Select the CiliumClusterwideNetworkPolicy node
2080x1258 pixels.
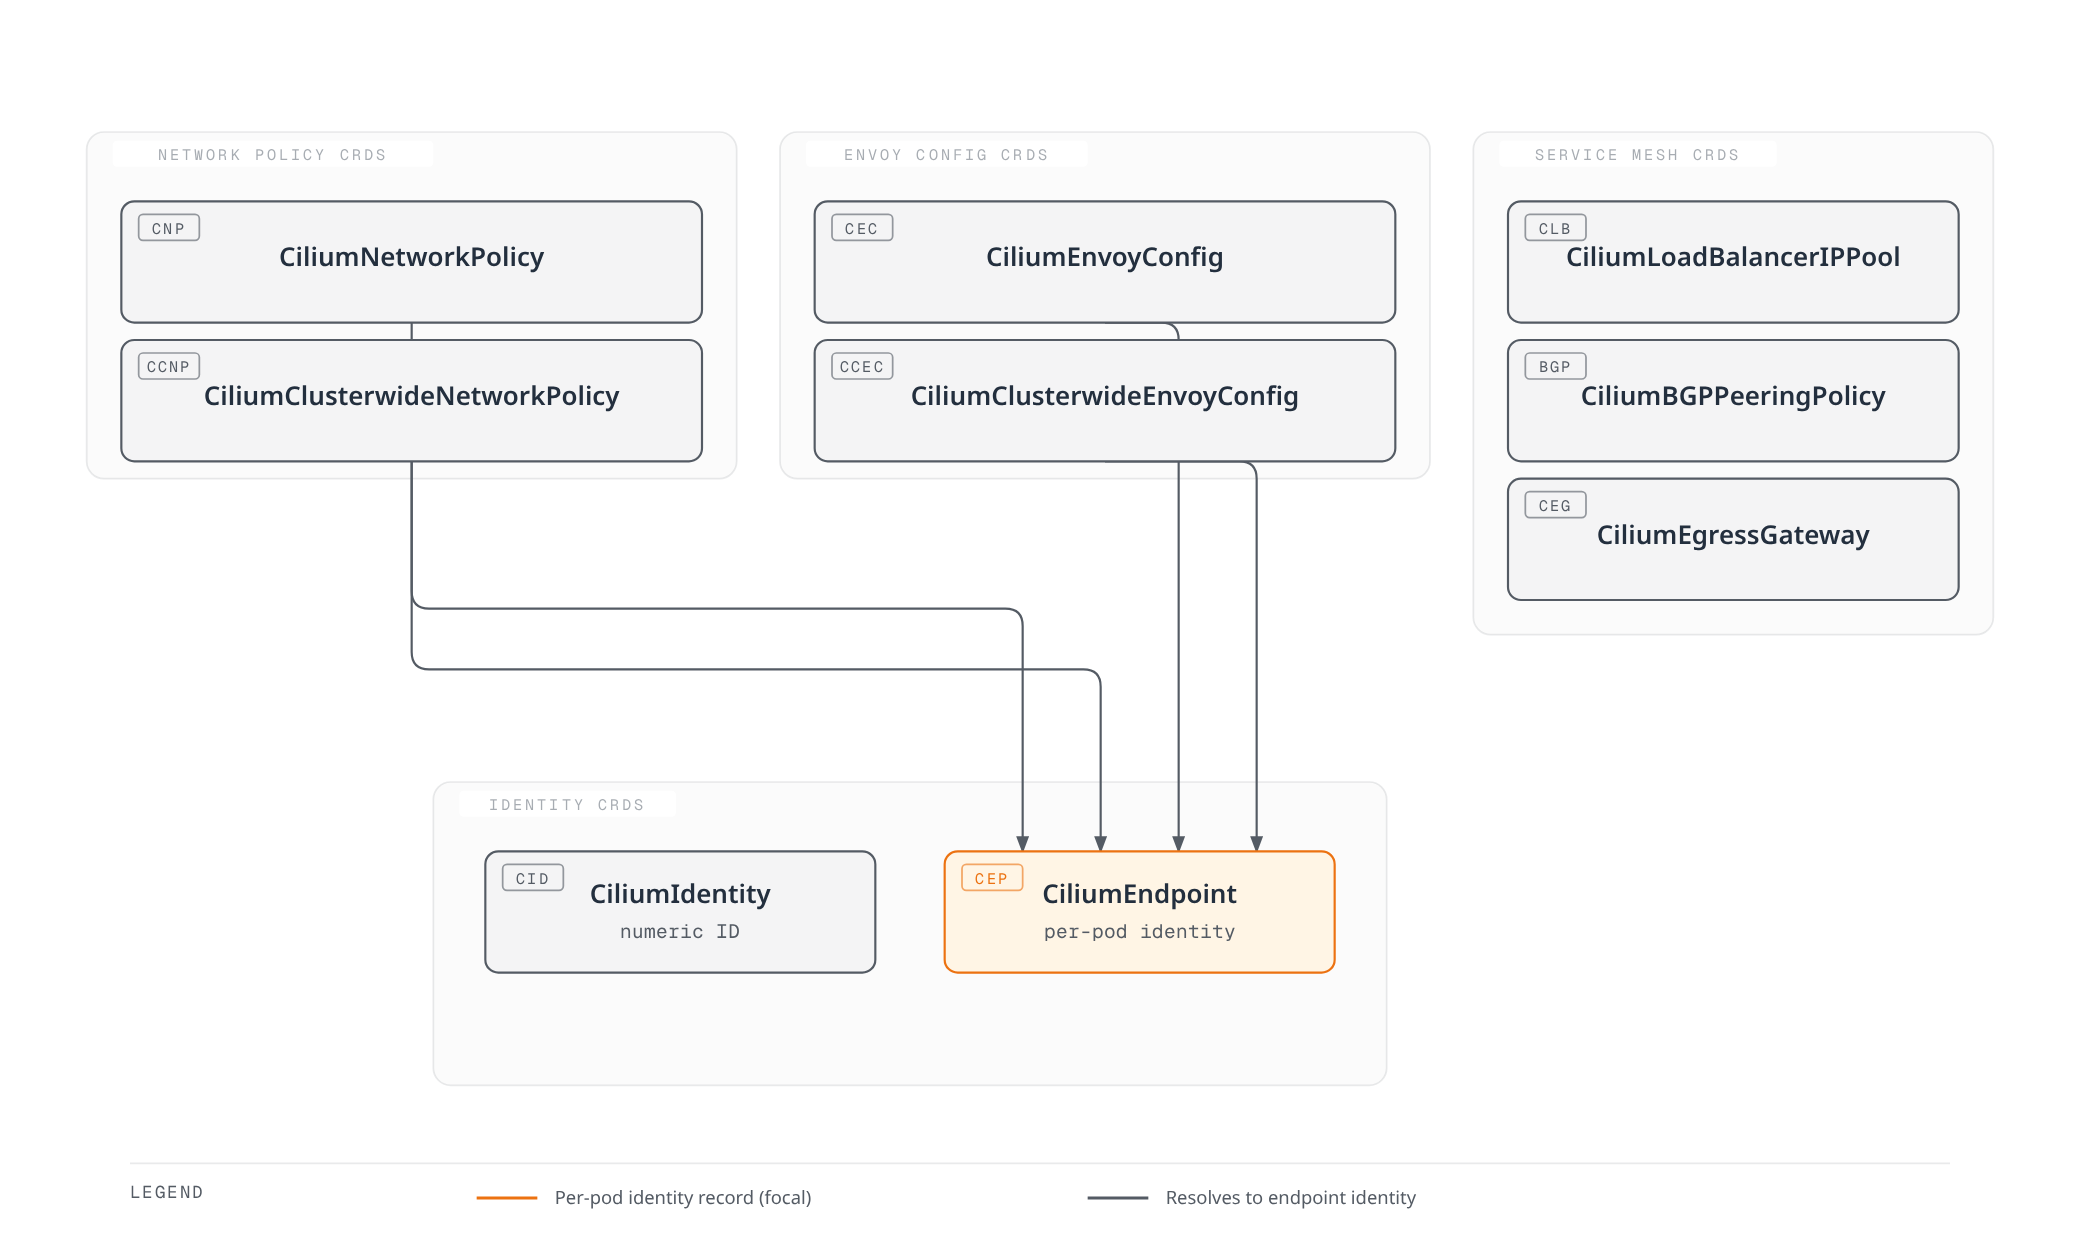pyautogui.click(x=411, y=401)
